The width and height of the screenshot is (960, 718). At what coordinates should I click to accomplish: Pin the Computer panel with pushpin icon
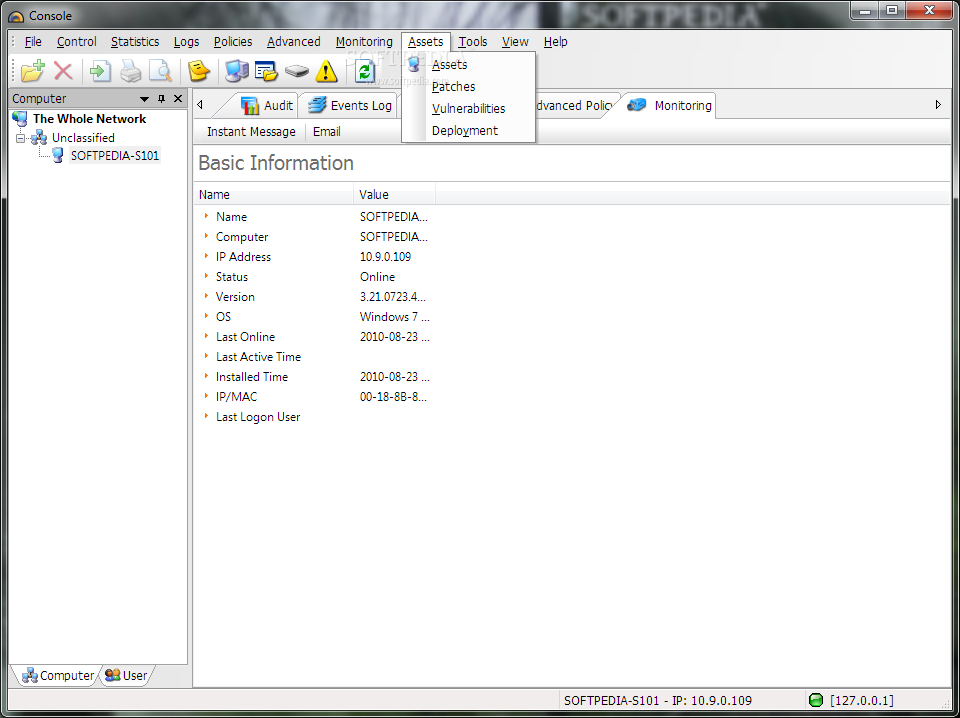(162, 99)
